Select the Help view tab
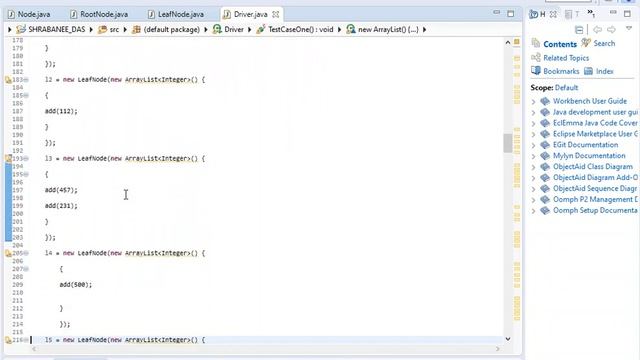 point(537,14)
